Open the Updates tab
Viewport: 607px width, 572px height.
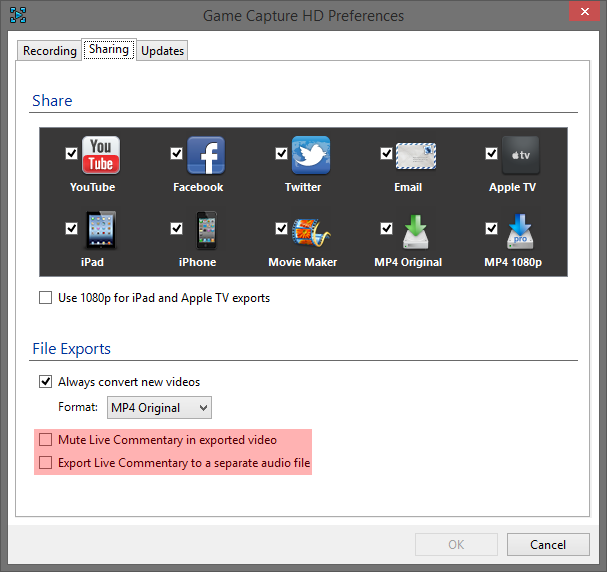point(162,51)
